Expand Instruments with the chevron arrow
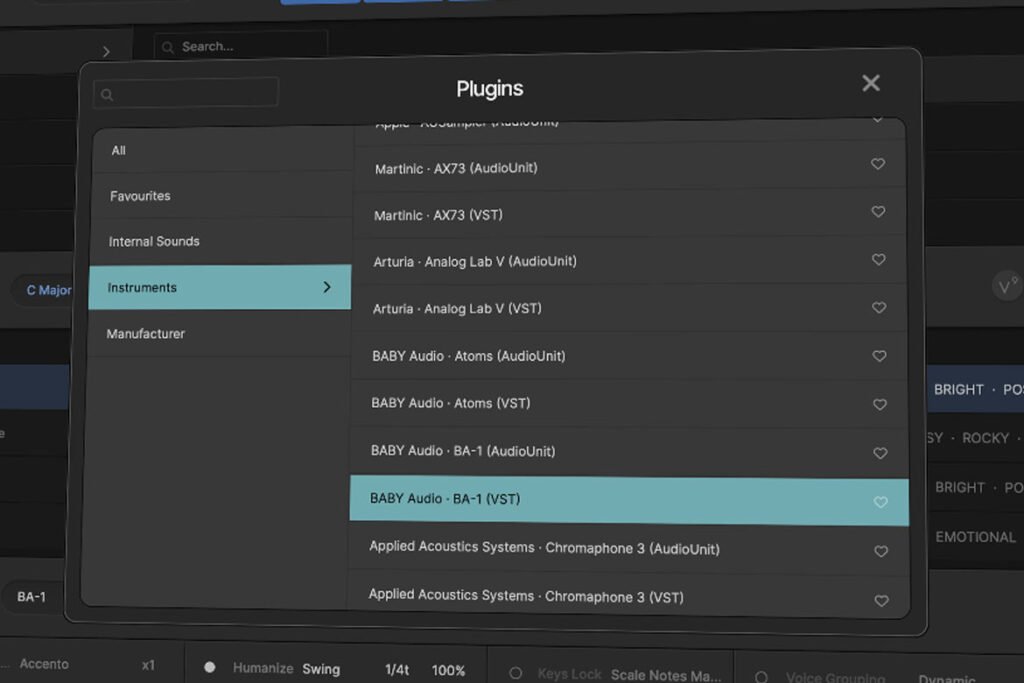Screen dimensions: 1024x683 [327, 287]
